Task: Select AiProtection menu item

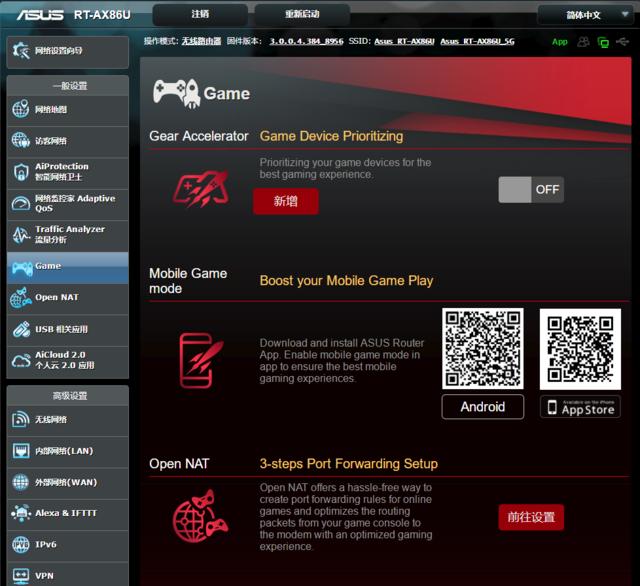Action: coord(68,172)
